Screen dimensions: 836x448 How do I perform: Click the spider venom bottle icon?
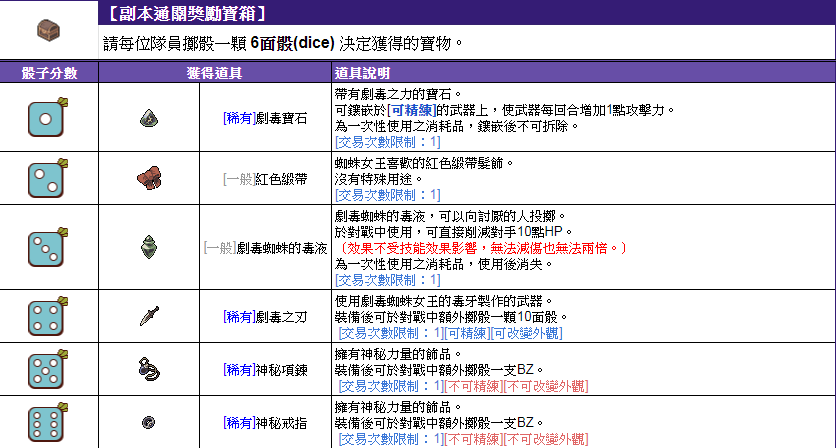pyautogui.click(x=149, y=247)
